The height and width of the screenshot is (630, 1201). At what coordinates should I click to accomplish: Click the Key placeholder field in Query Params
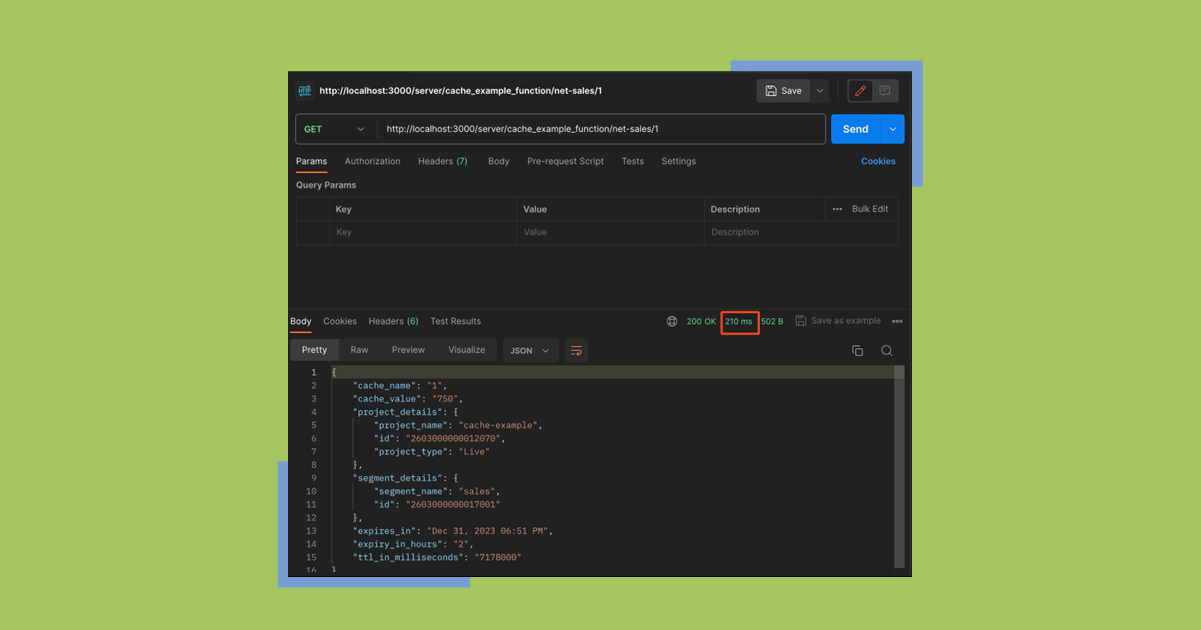[423, 232]
